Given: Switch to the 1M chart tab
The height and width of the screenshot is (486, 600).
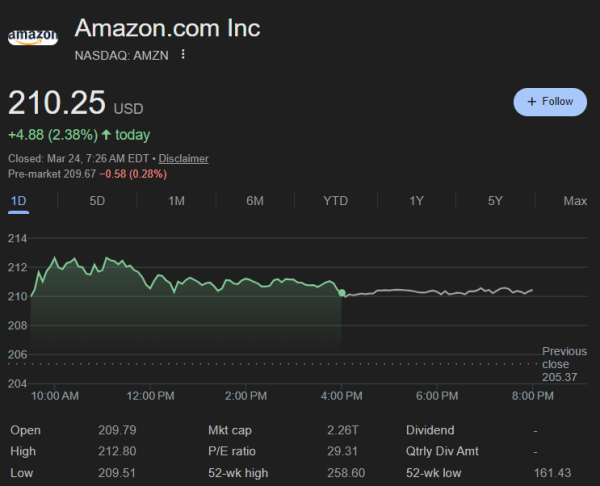Looking at the screenshot, I should [x=176, y=201].
